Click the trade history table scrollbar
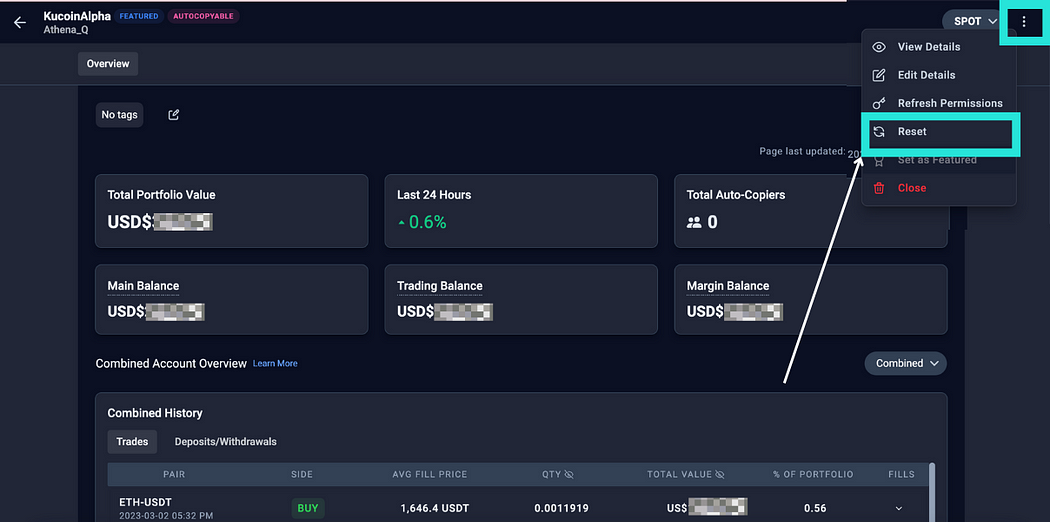This screenshot has width=1050, height=522. [x=931, y=492]
